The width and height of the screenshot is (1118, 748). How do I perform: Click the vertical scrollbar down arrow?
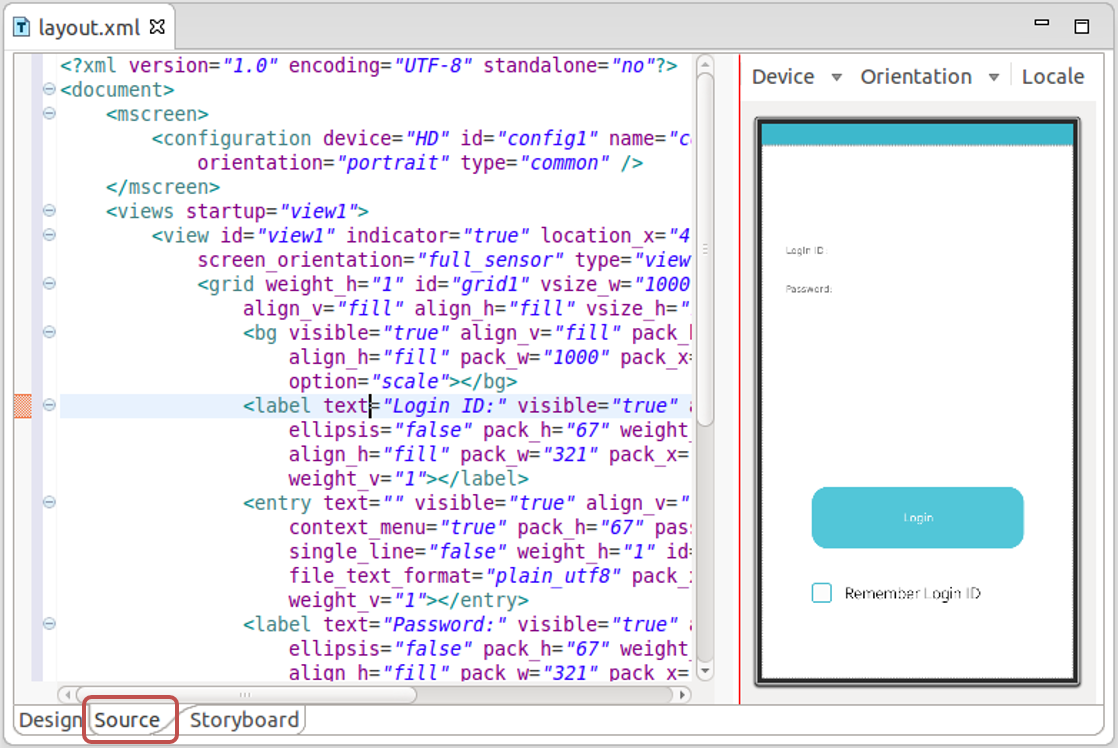(704, 671)
